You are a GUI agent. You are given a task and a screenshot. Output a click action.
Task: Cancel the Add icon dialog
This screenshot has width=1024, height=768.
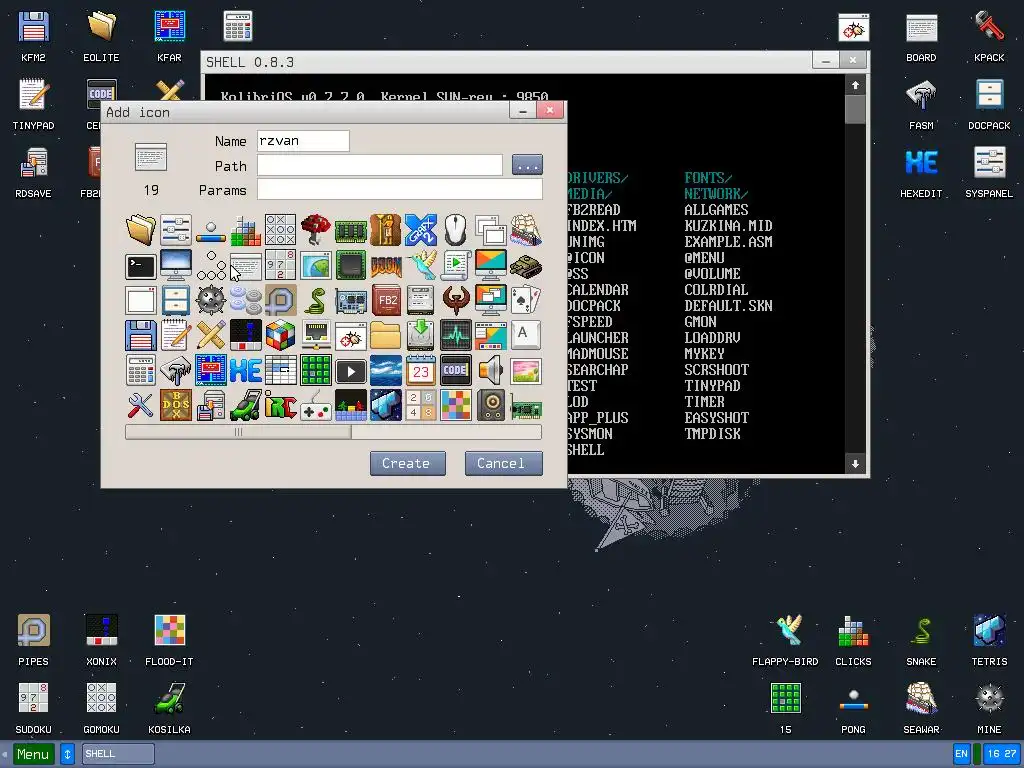point(503,463)
